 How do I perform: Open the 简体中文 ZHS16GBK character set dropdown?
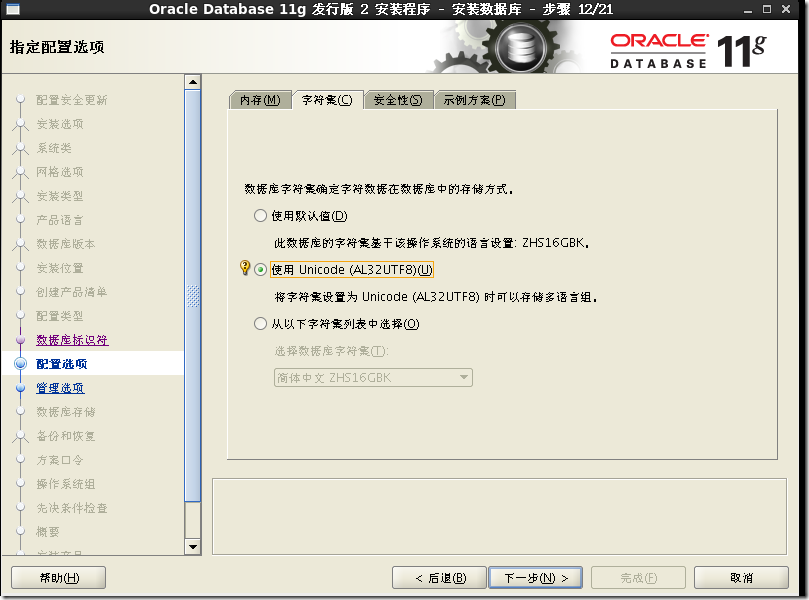coord(373,378)
